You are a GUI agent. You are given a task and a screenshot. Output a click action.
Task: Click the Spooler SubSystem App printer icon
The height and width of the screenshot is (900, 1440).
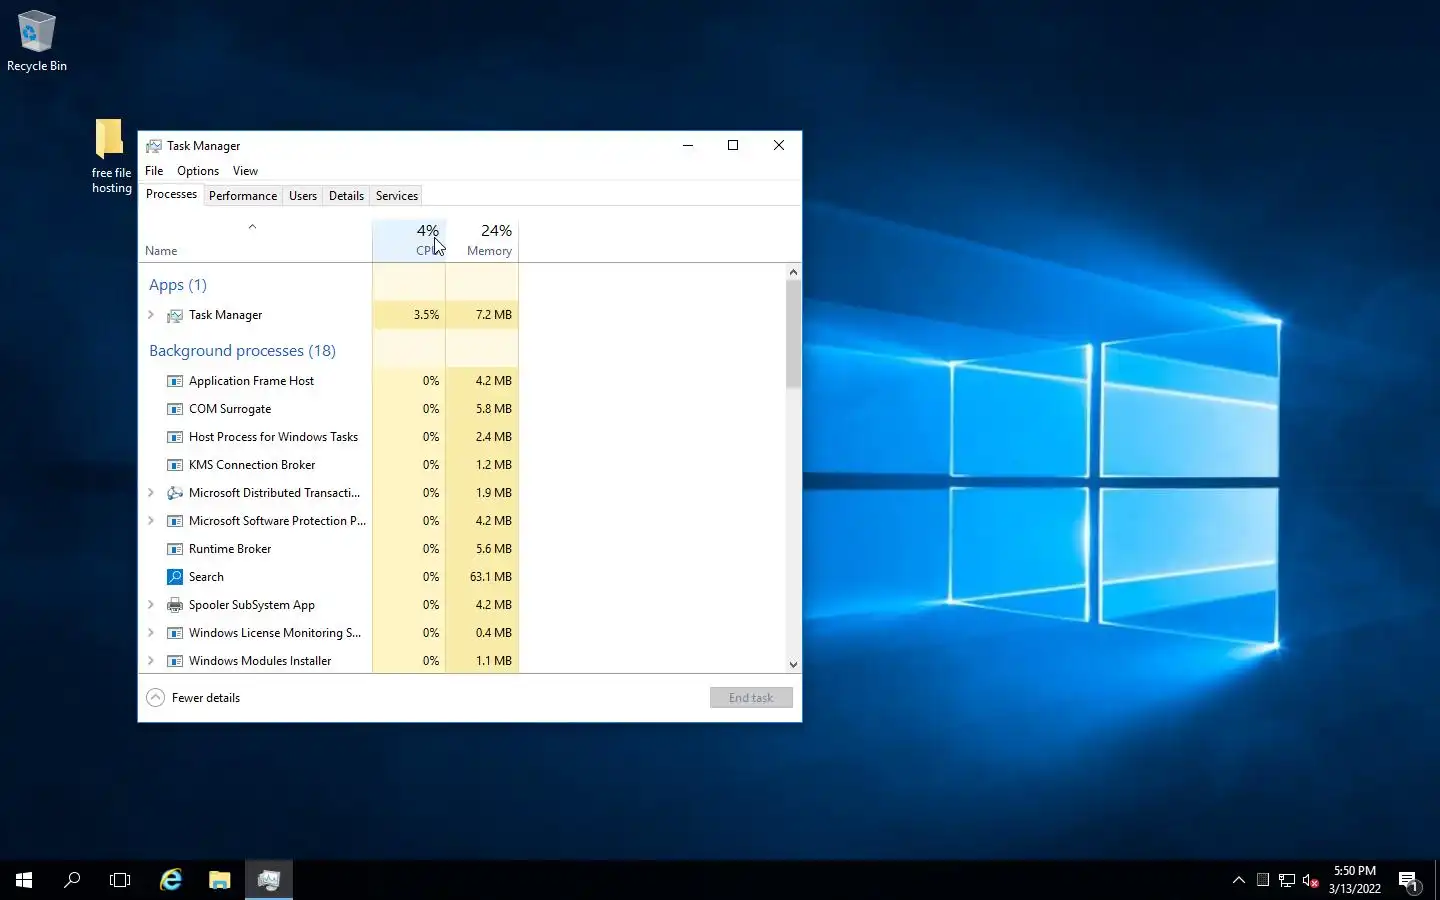click(x=175, y=605)
